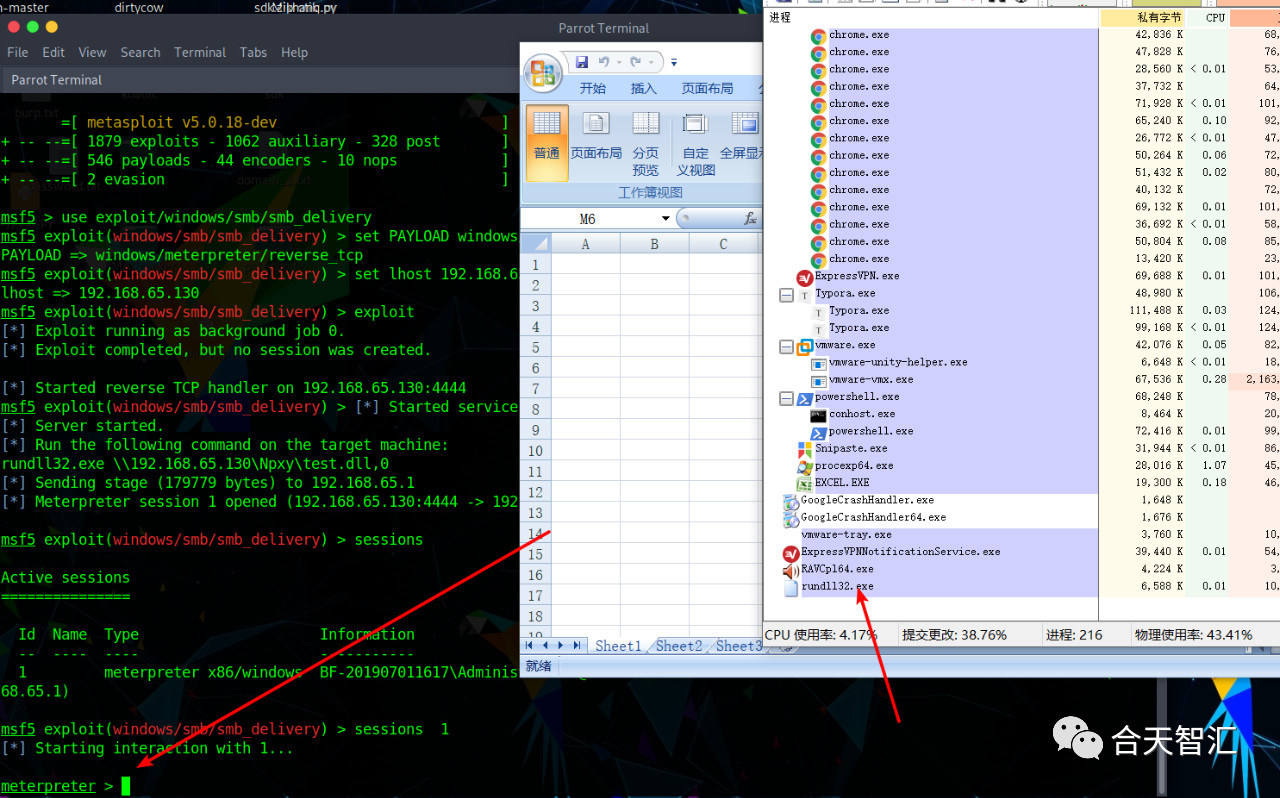Select column A header in Excel
This screenshot has height=798, width=1280.
[585, 244]
